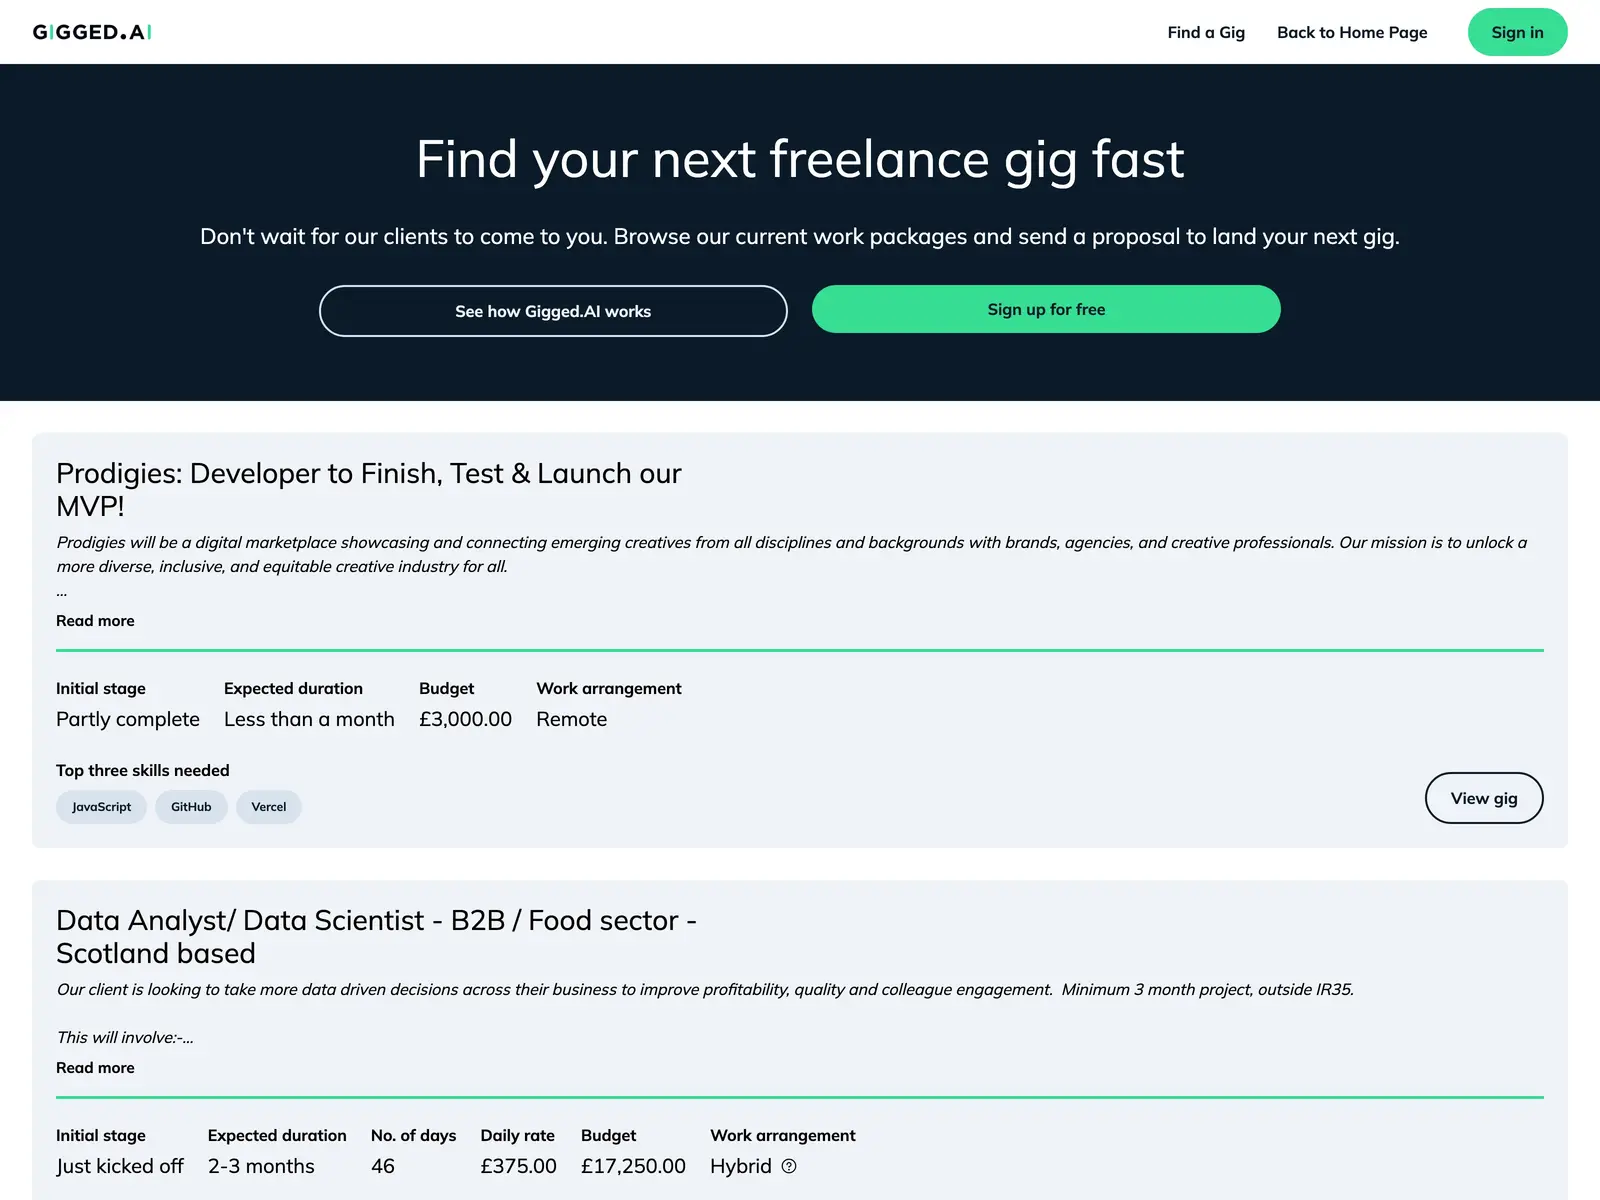Click the Top three skills needed label

(143, 770)
